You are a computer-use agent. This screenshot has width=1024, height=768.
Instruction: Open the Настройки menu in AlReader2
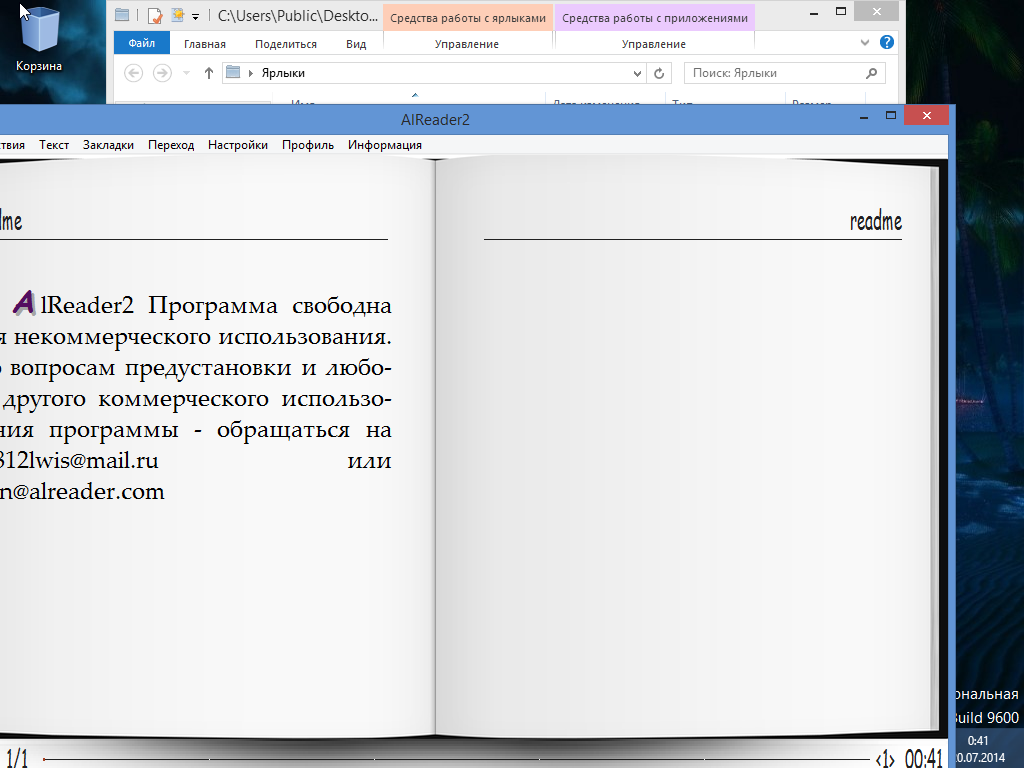(x=238, y=145)
